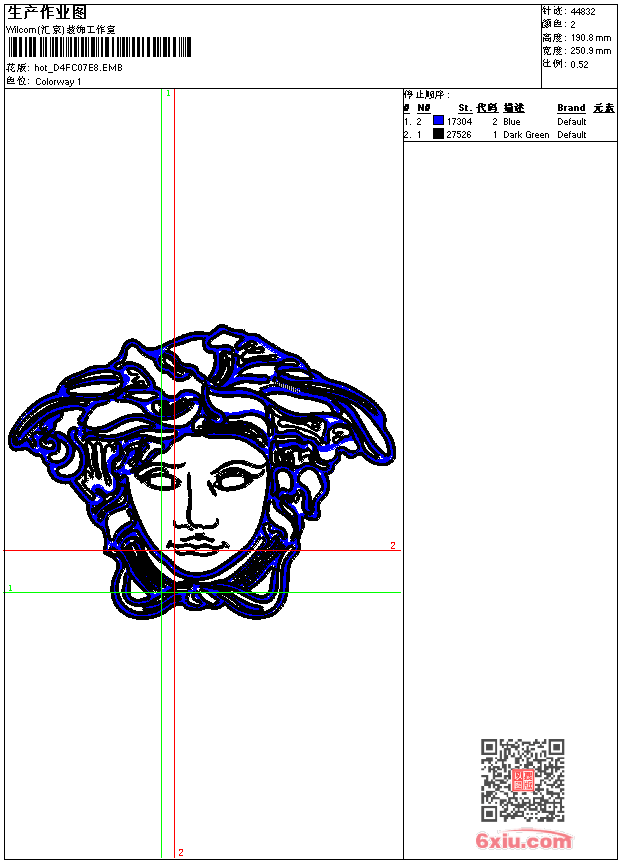Click the 停止顺序 heading
Viewport: 620px width, 860px height.
pos(427,95)
